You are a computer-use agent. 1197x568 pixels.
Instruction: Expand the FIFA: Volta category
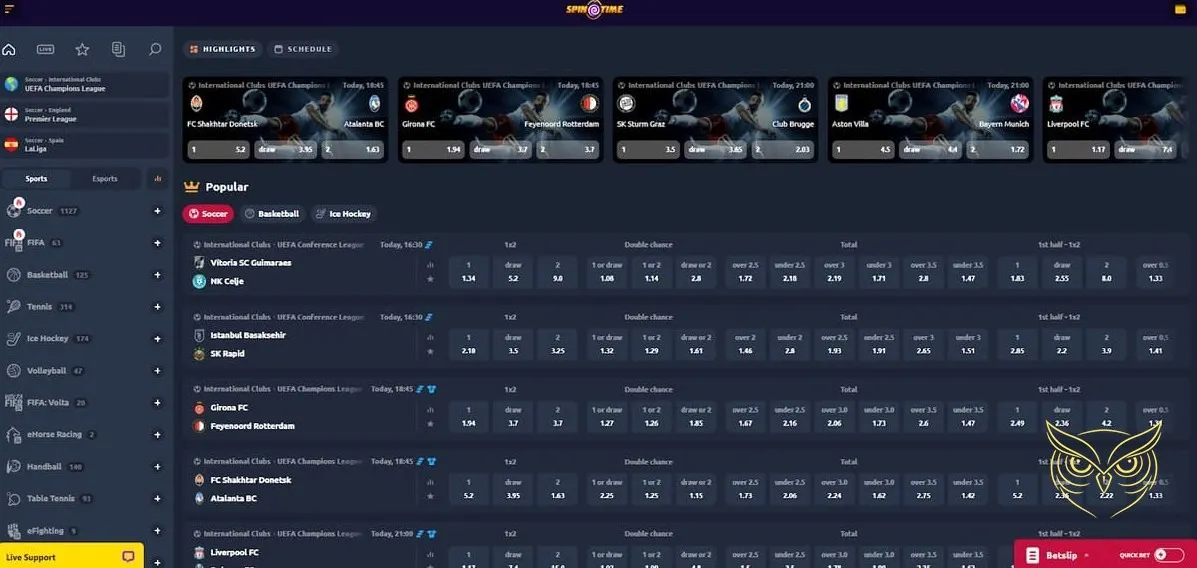point(157,402)
